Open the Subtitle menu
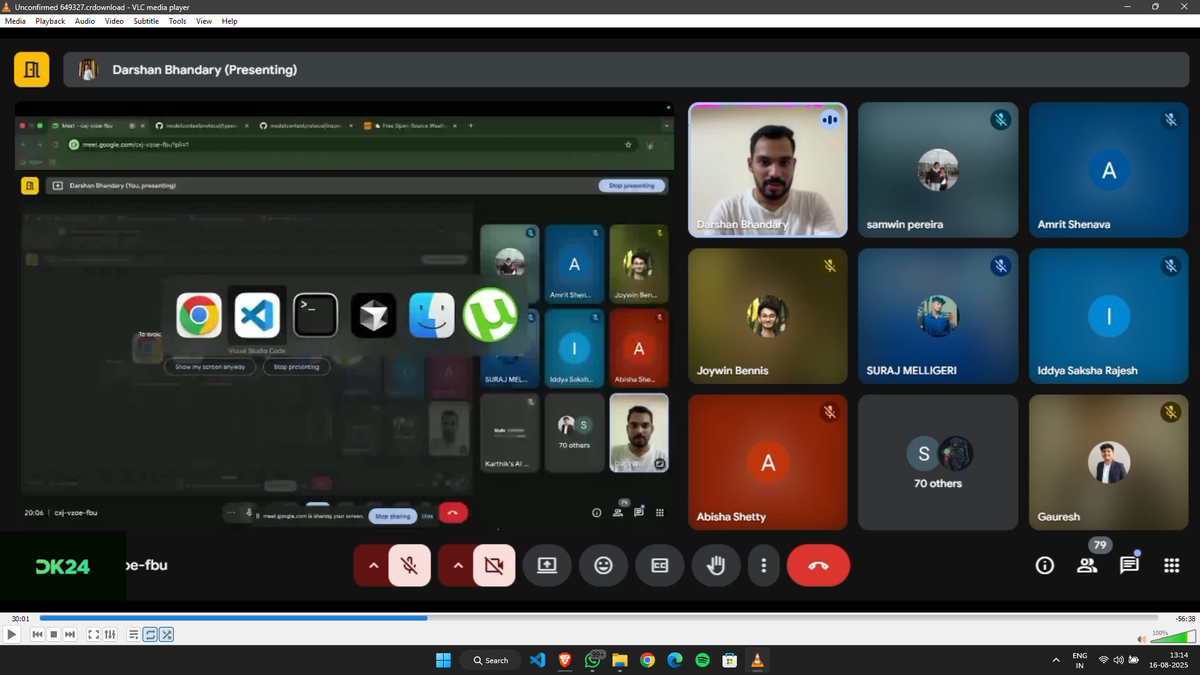Viewport: 1200px width, 675px height. point(146,21)
